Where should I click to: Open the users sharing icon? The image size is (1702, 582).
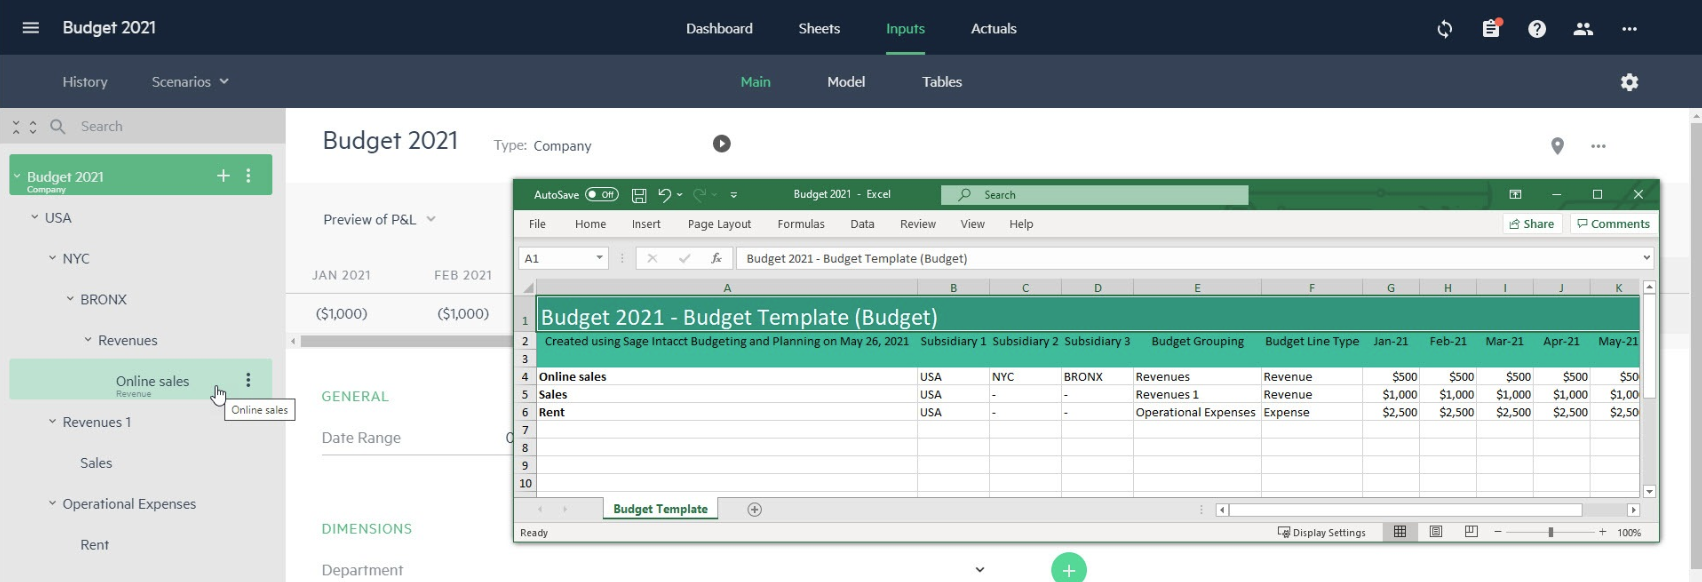(x=1583, y=29)
